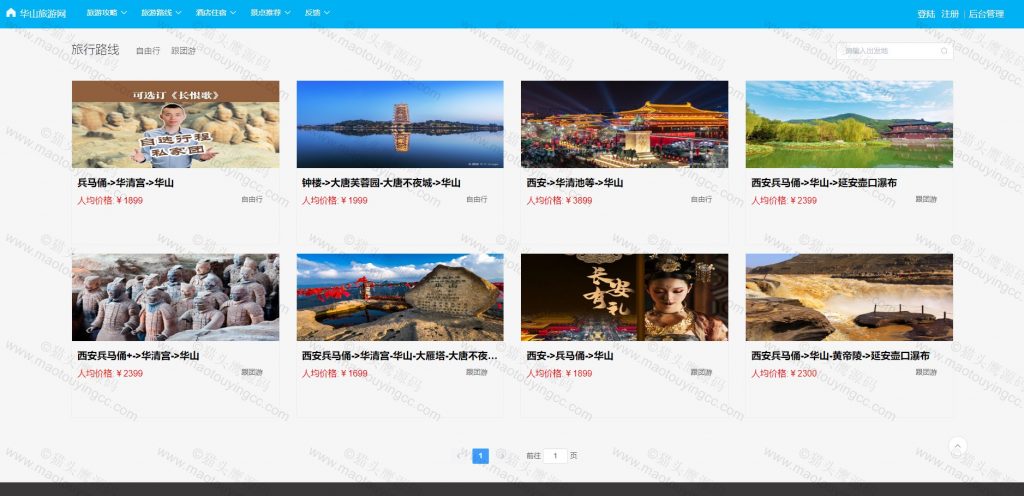Select the 跟团游 filter tab
This screenshot has width=1024, height=496.
pos(184,51)
